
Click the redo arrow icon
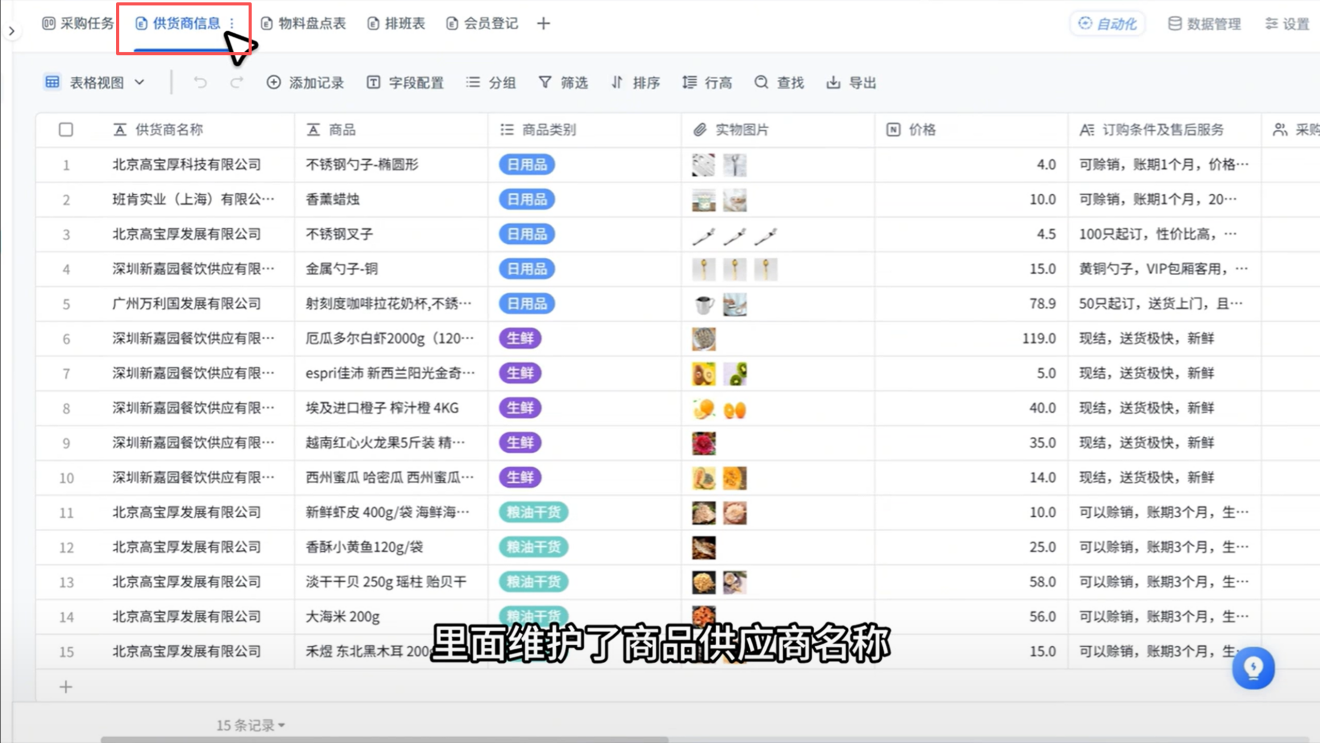tap(236, 82)
